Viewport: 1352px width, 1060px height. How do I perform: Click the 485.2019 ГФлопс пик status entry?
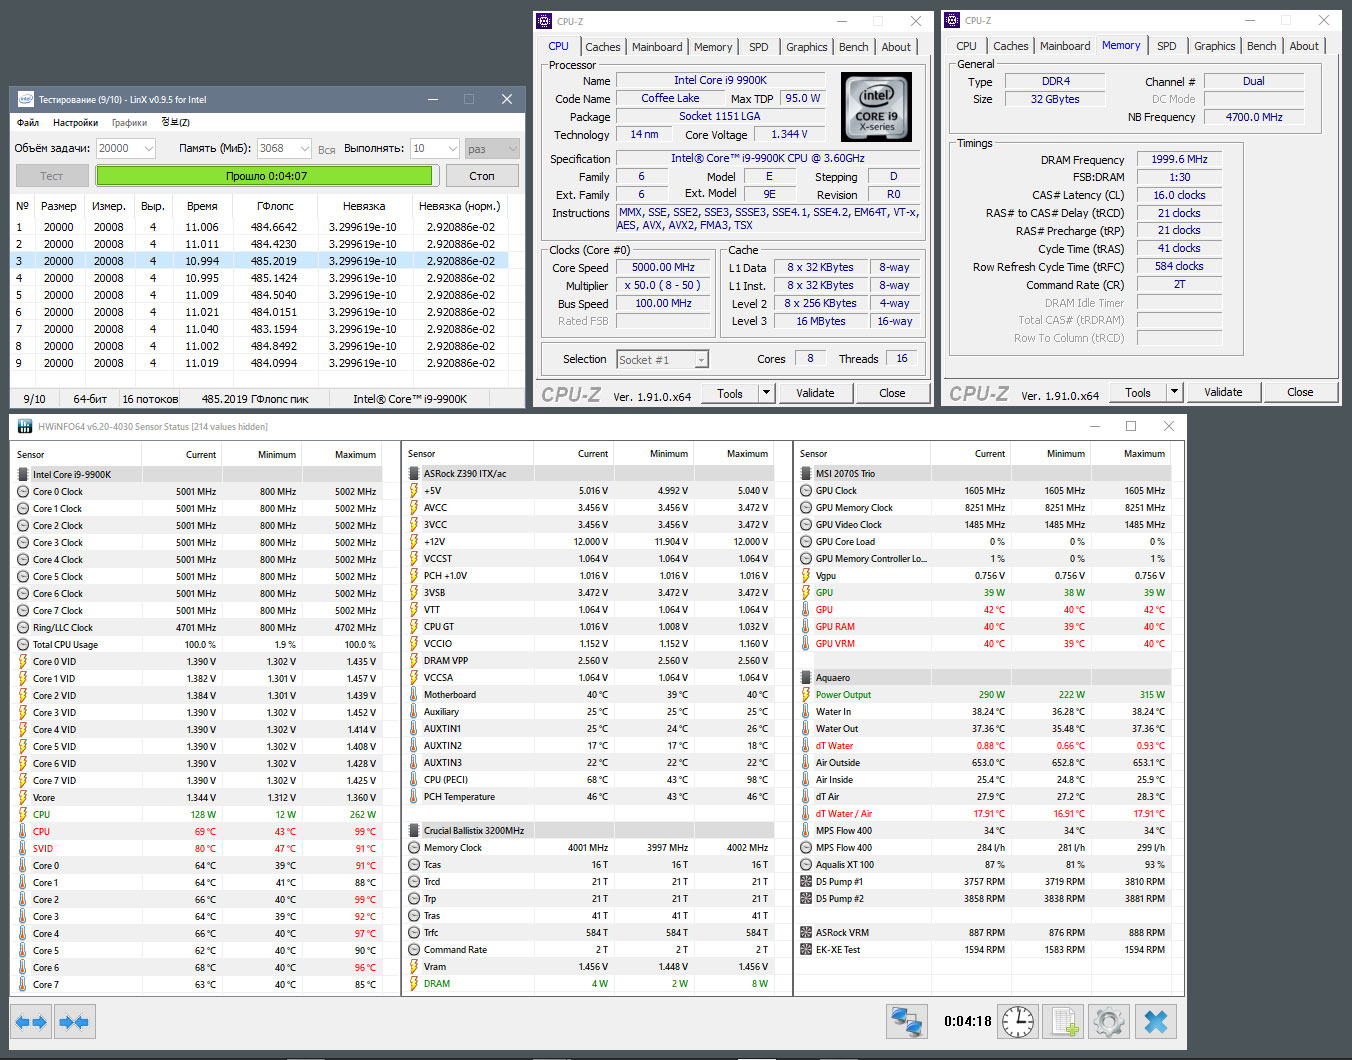pyautogui.click(x=255, y=399)
